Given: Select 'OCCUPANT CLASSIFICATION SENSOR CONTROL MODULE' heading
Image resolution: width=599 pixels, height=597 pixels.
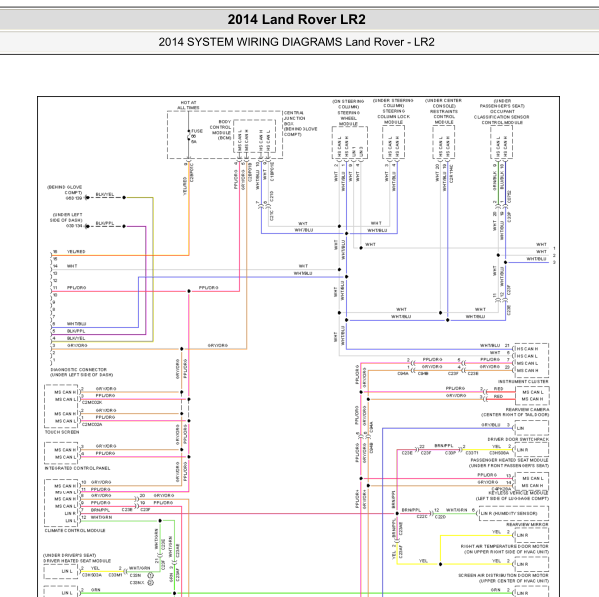Looking at the screenshot, I should click(x=502, y=117).
